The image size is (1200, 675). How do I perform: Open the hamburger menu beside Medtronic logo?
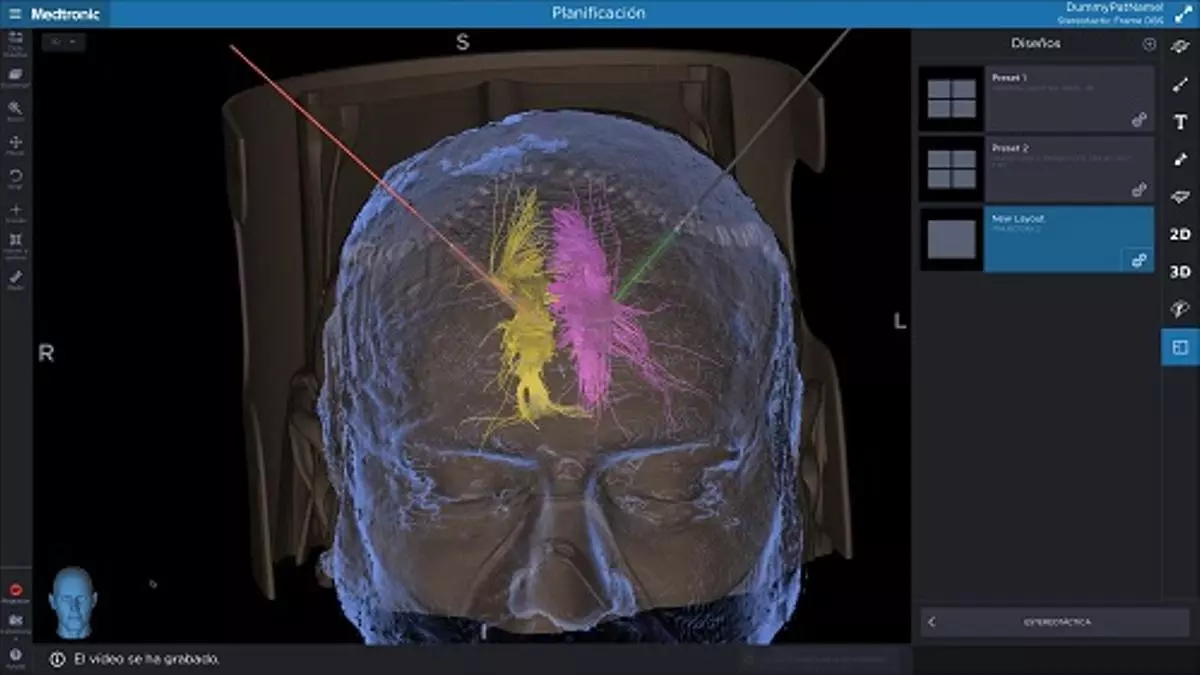pyautogui.click(x=14, y=14)
